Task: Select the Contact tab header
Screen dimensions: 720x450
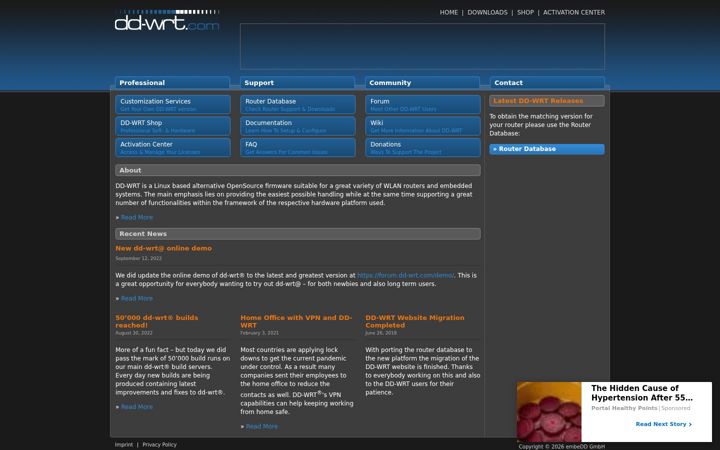Action: click(547, 83)
